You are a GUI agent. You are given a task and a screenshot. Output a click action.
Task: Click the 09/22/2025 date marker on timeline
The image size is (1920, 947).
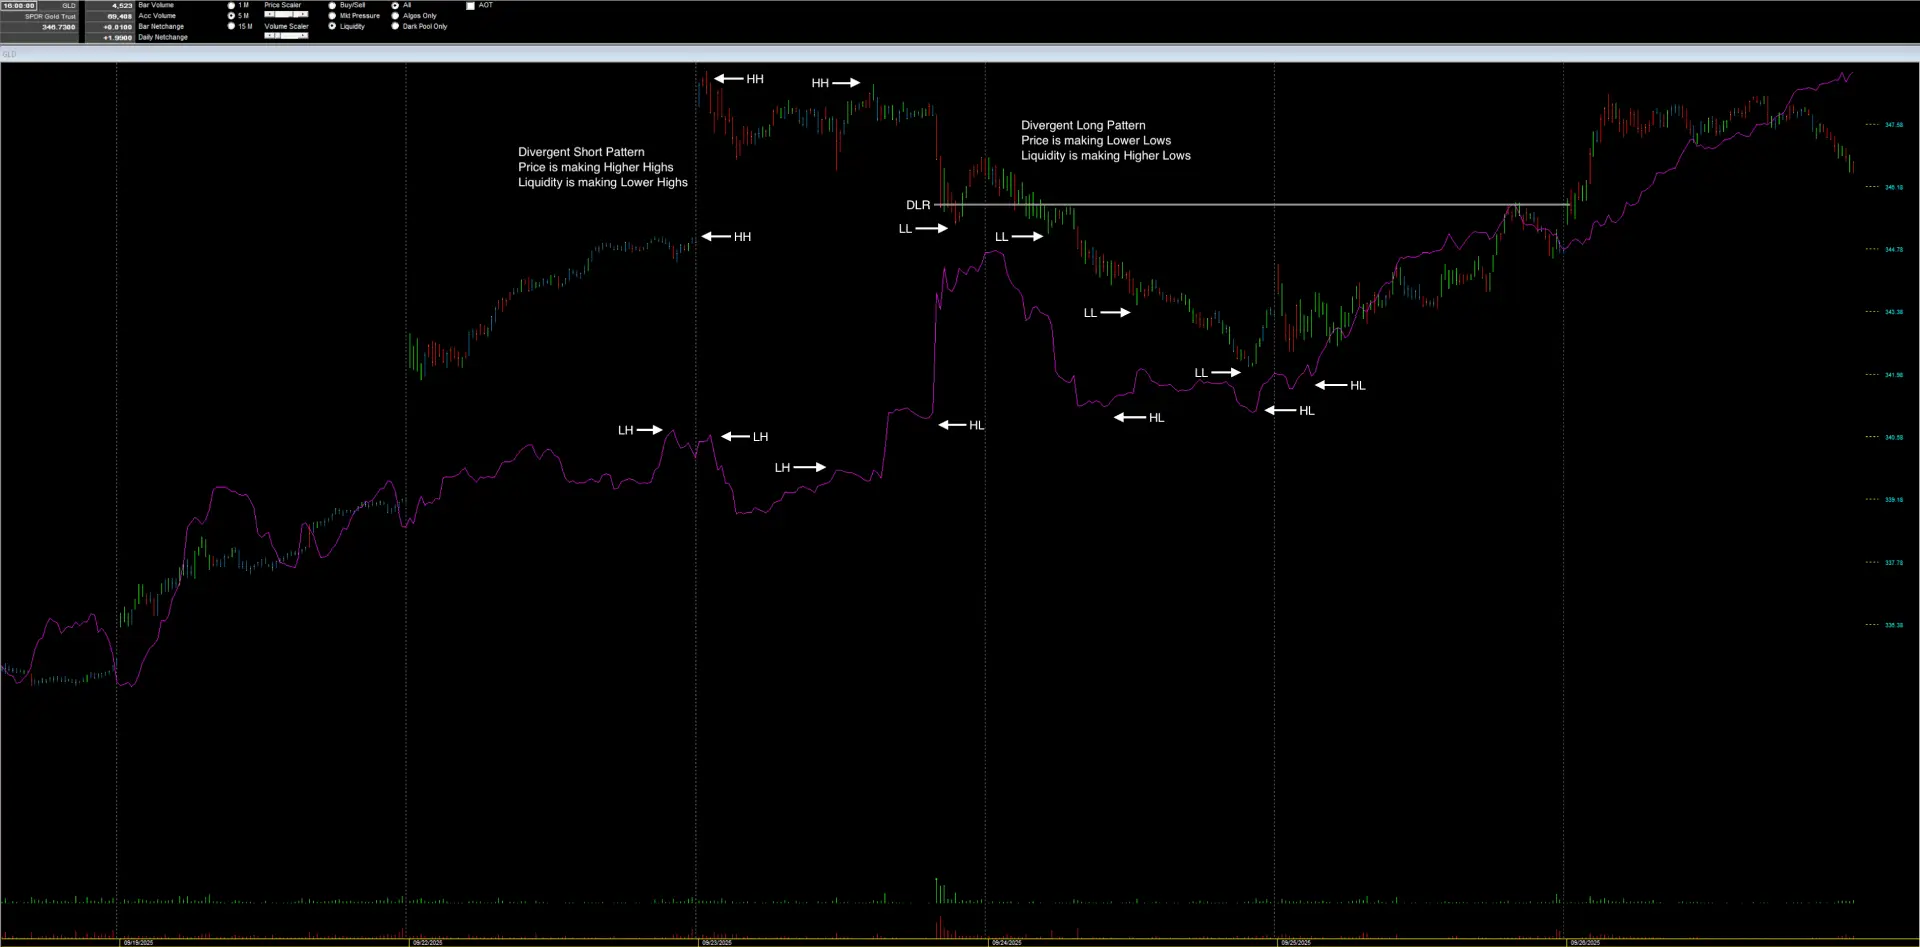coord(427,942)
